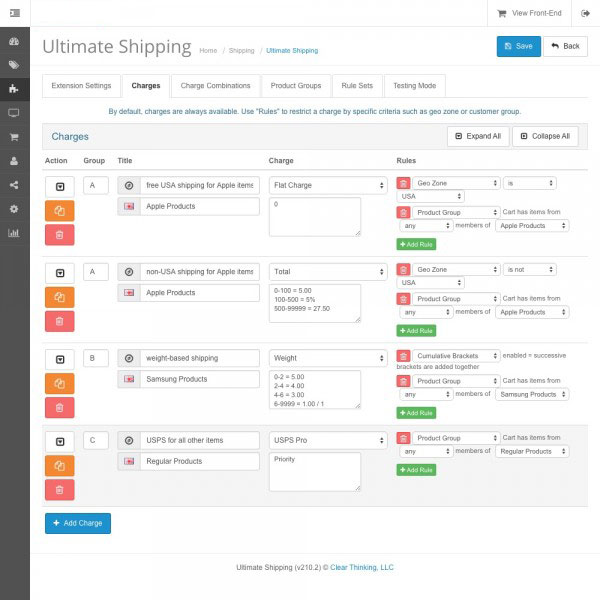The height and width of the screenshot is (600, 600).
Task: Switch to the Charge Combinations tab
Action: tap(215, 86)
